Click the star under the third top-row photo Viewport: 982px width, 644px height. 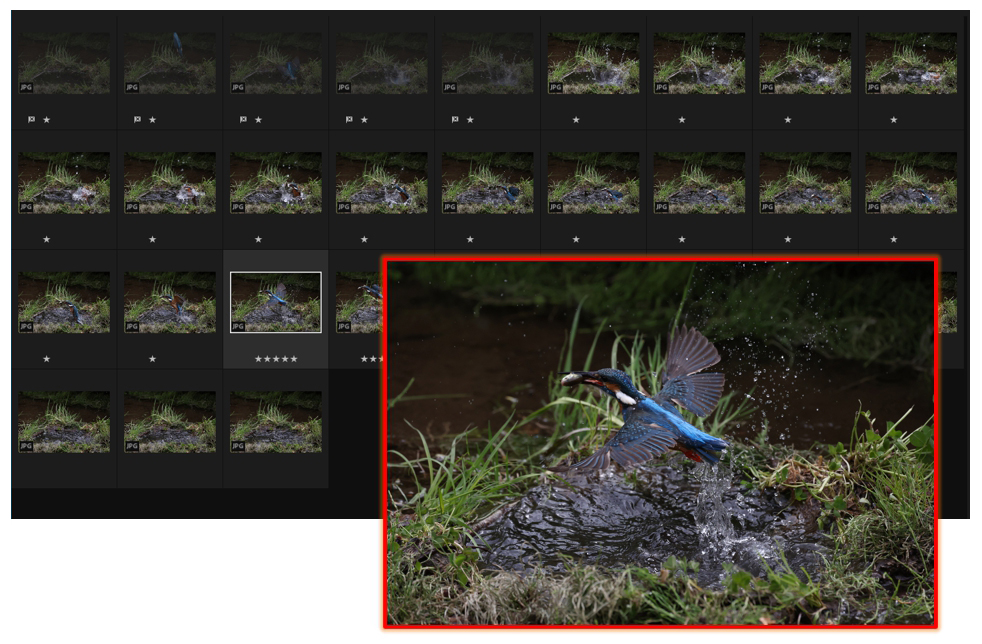click(x=258, y=120)
